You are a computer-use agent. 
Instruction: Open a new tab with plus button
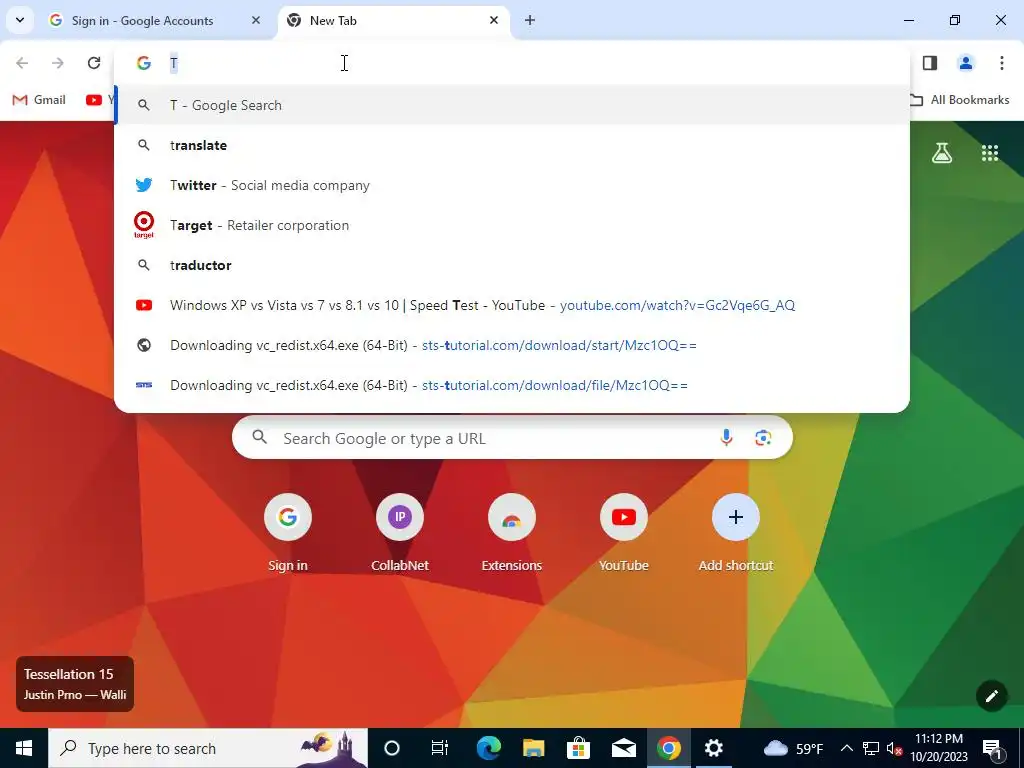click(x=530, y=20)
